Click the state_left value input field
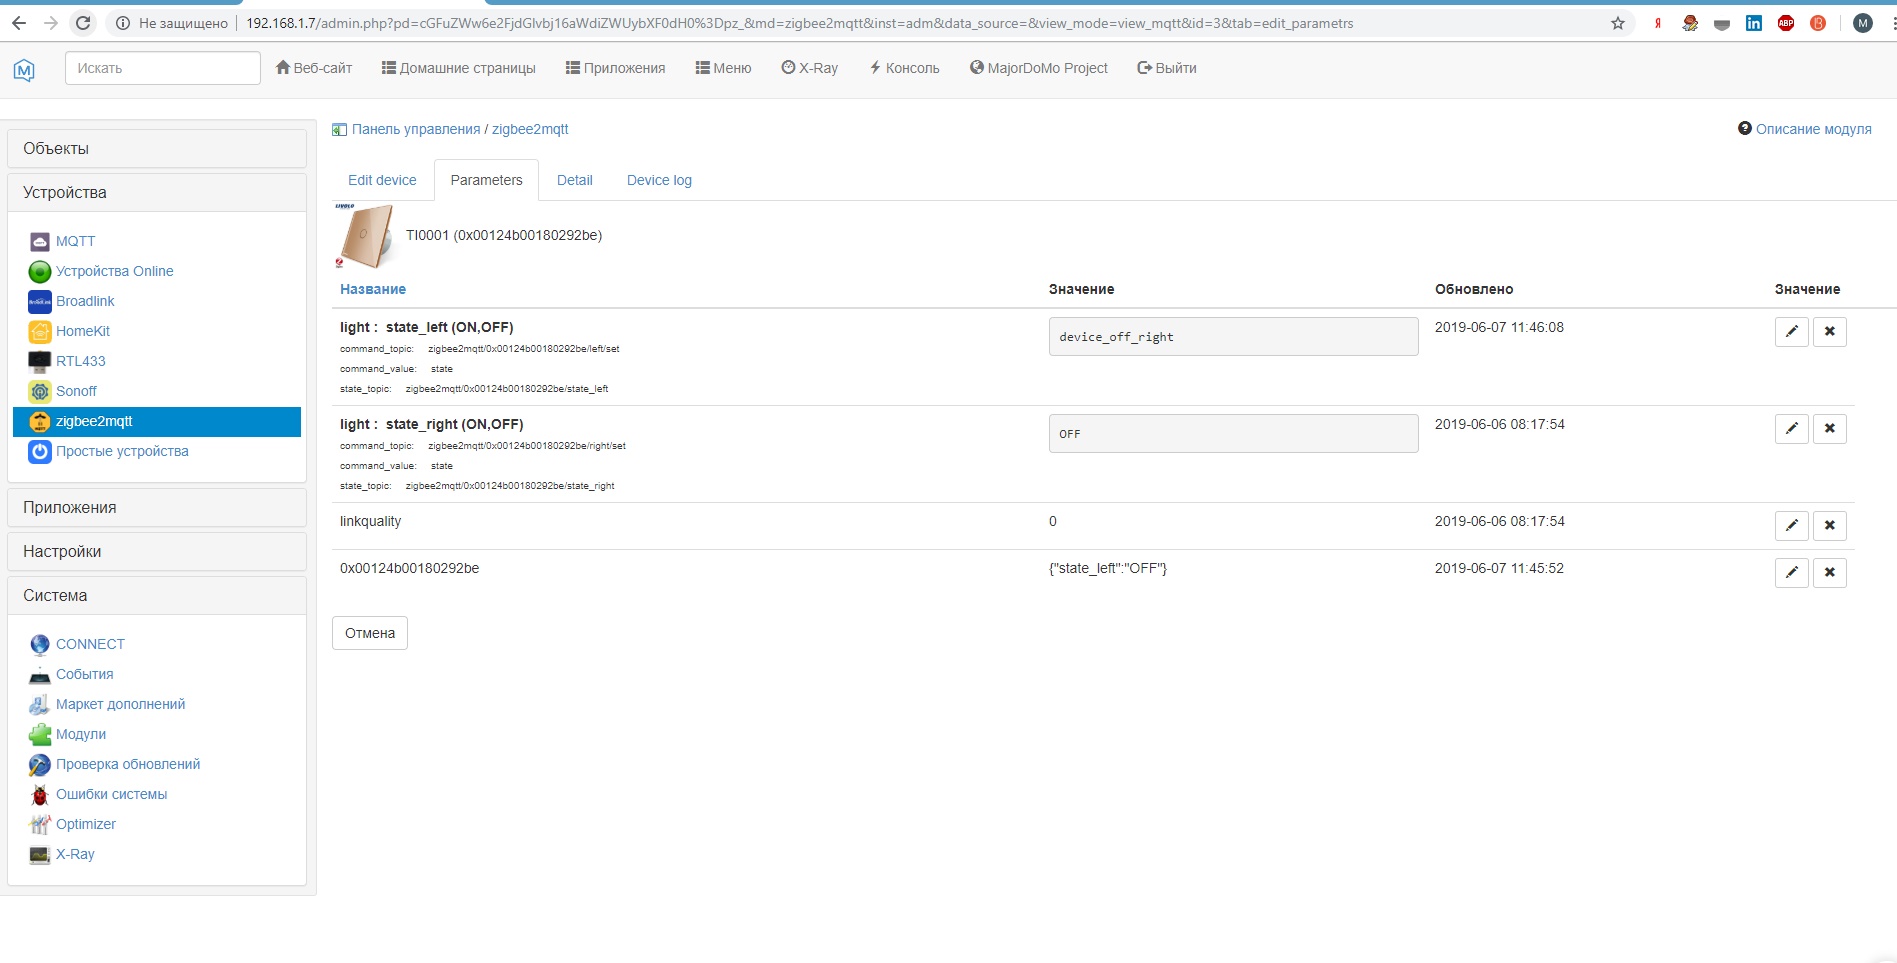 1232,337
